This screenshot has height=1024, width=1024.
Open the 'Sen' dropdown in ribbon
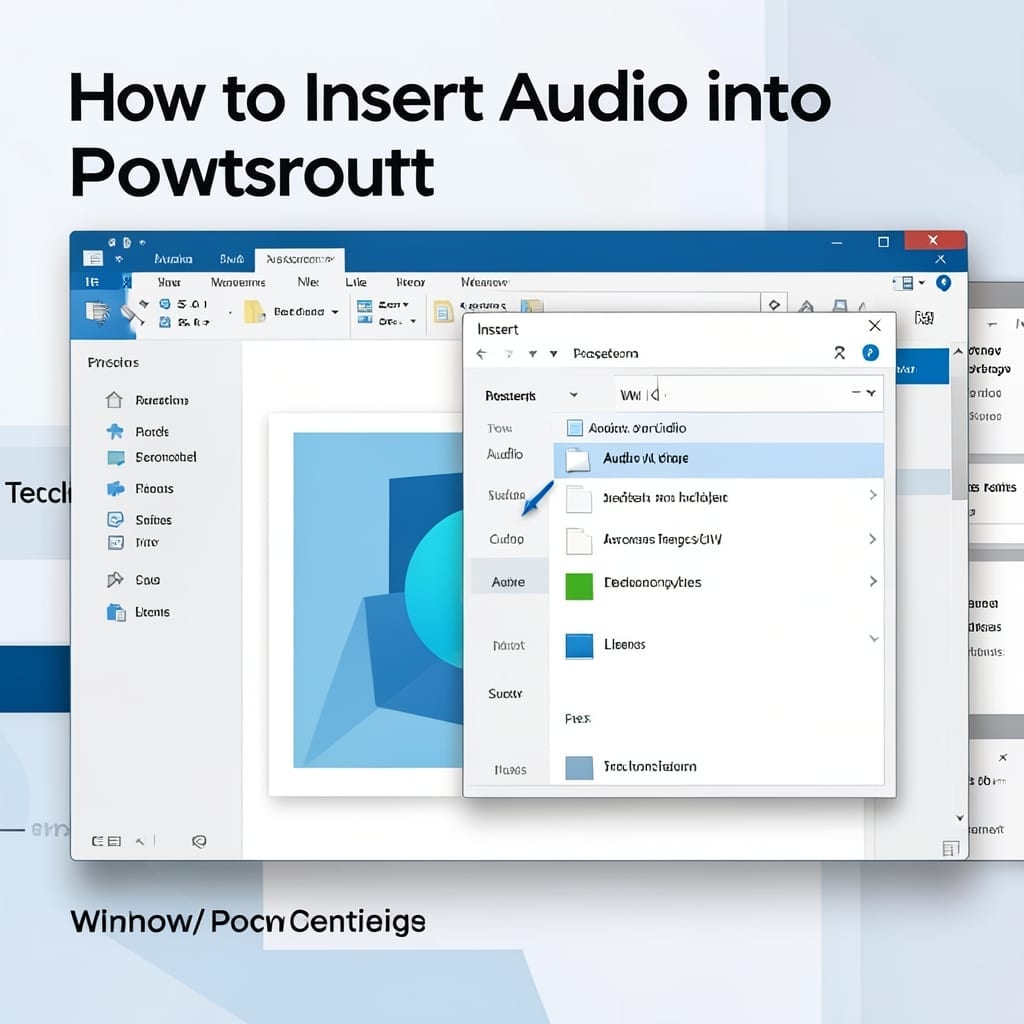coord(406,304)
